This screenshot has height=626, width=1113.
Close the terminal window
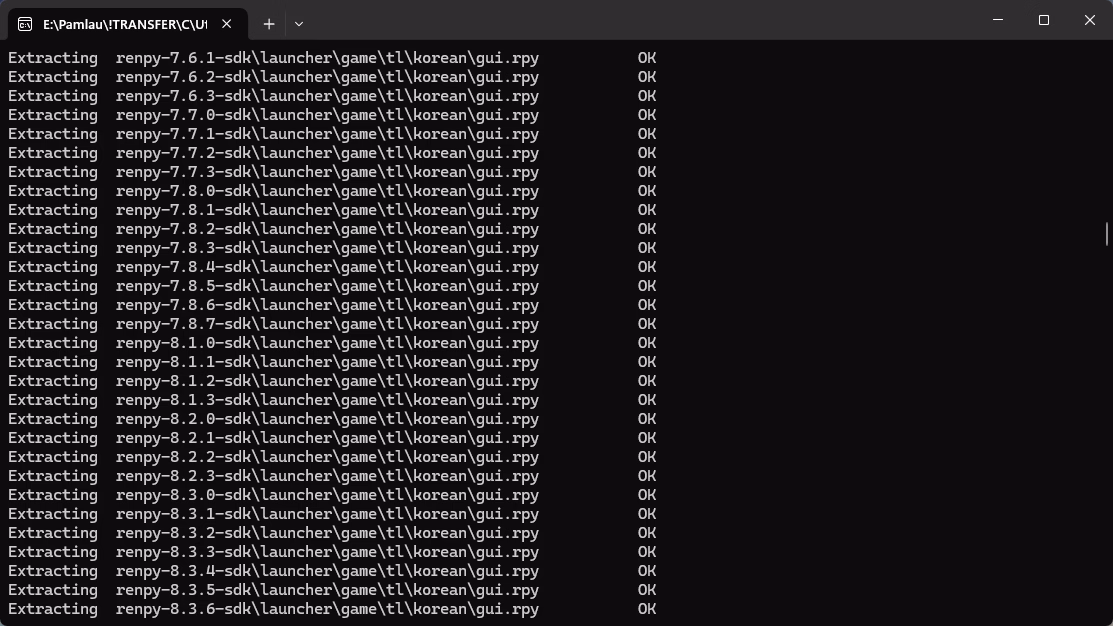click(x=1090, y=20)
